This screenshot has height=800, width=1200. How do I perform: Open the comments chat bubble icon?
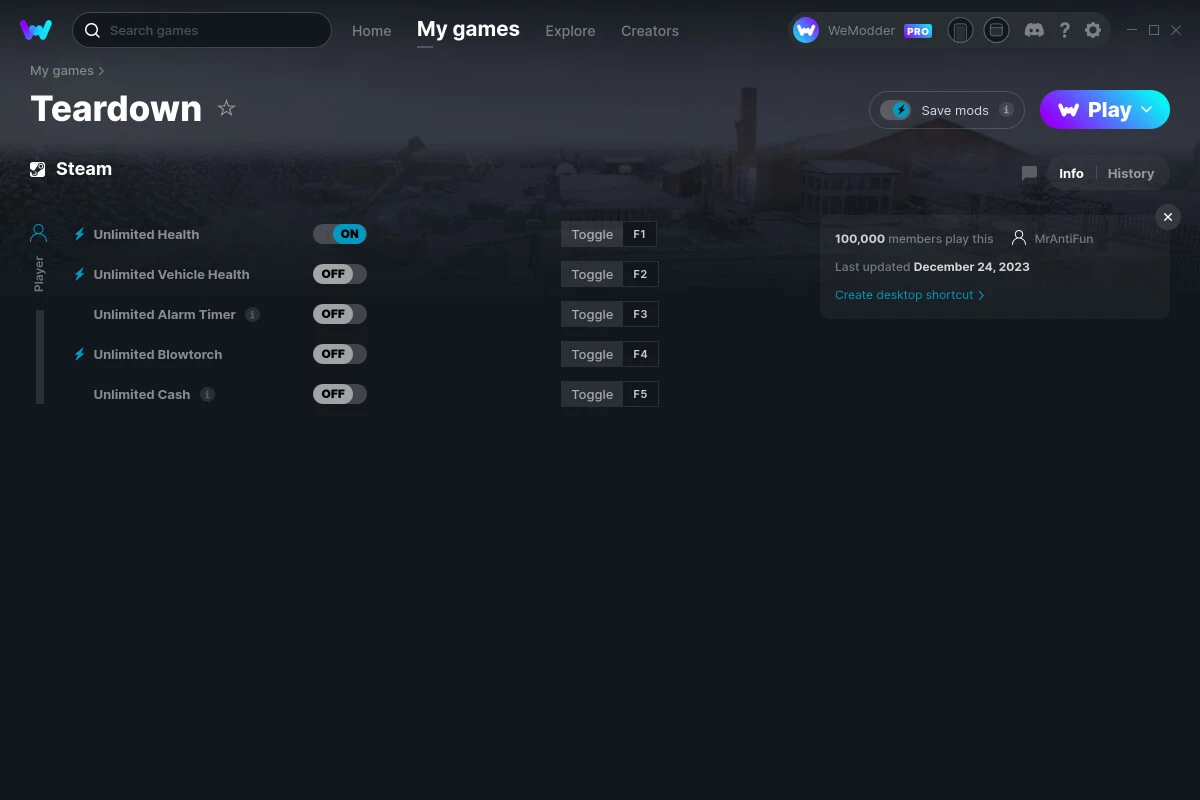coord(1029,173)
